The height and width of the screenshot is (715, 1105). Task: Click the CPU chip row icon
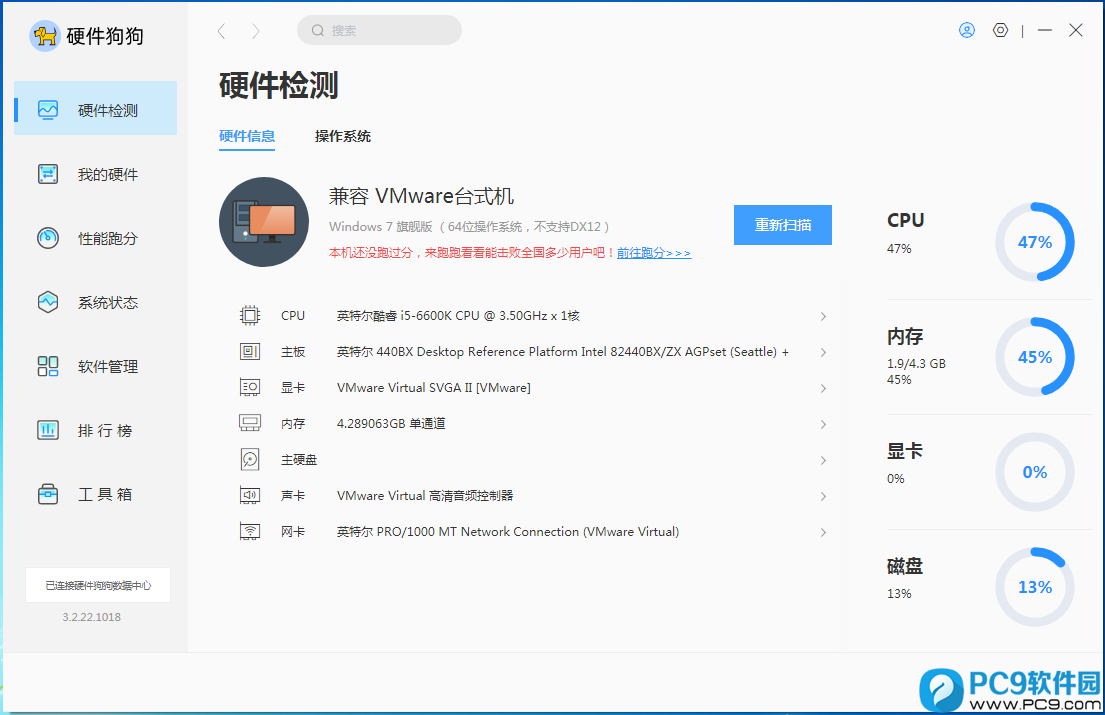click(x=249, y=316)
